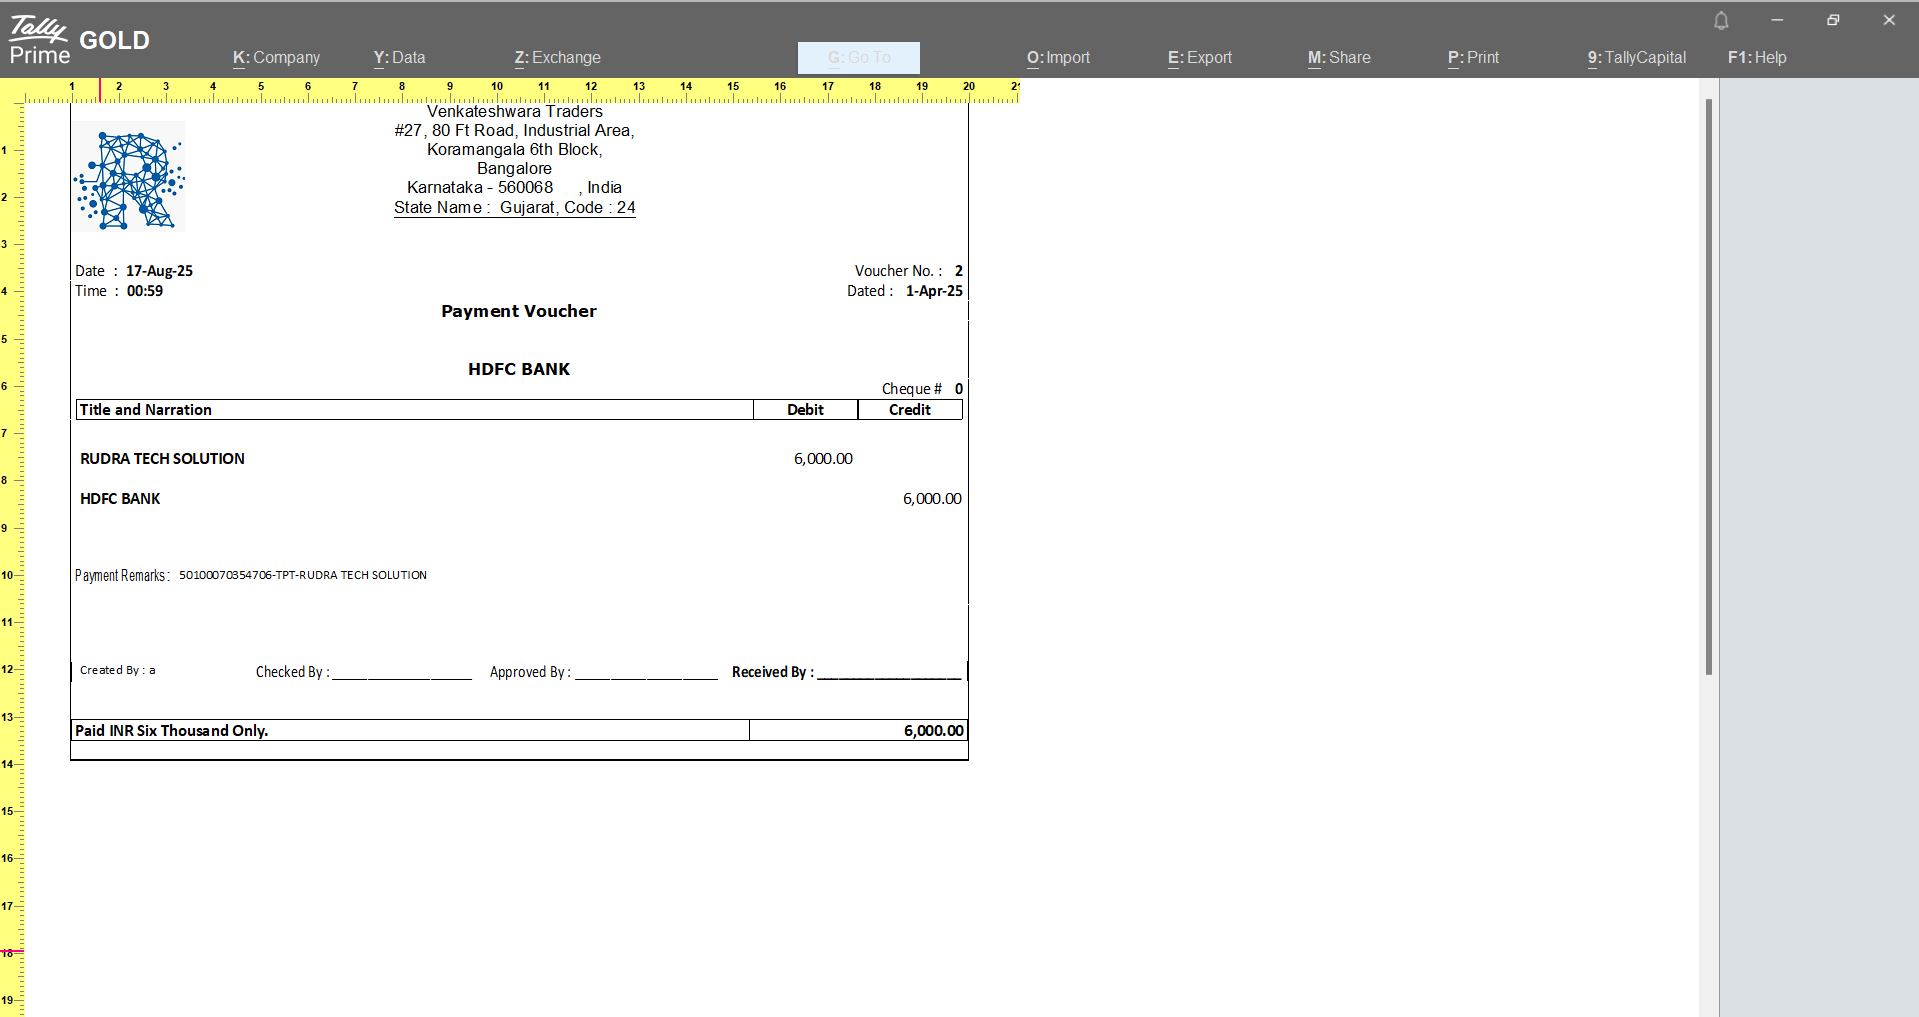
Task: Restore down the Tally window
Action: 1833,20
